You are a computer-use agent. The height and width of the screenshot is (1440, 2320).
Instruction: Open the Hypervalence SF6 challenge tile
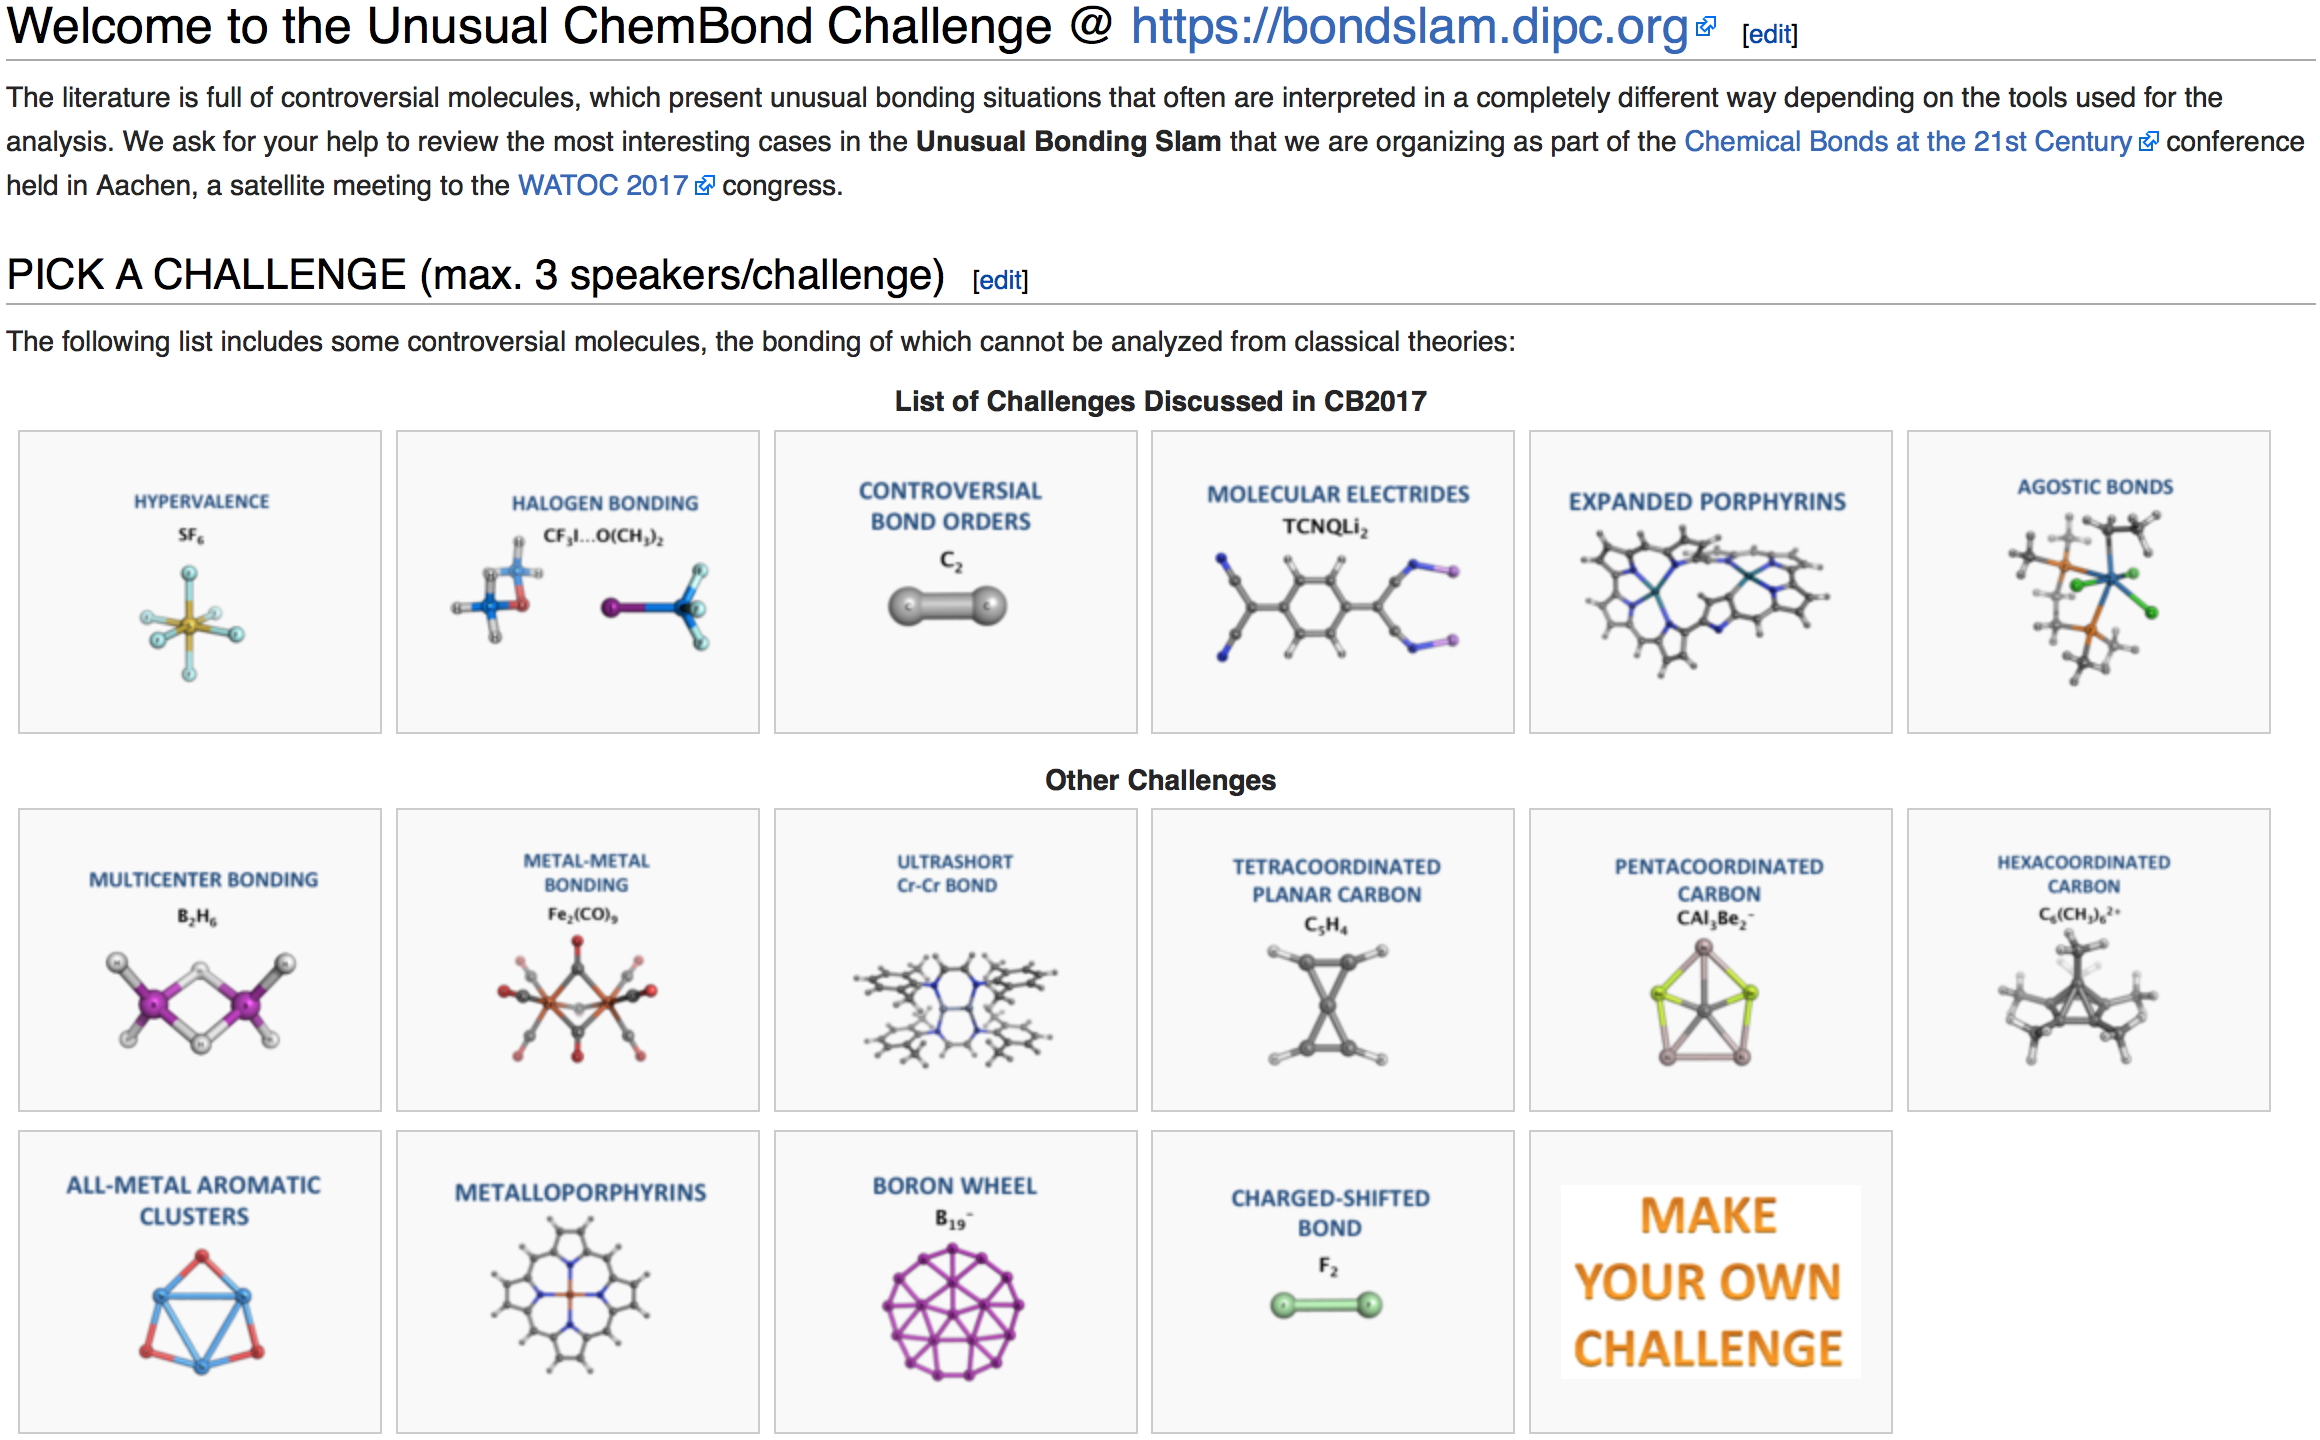200,582
